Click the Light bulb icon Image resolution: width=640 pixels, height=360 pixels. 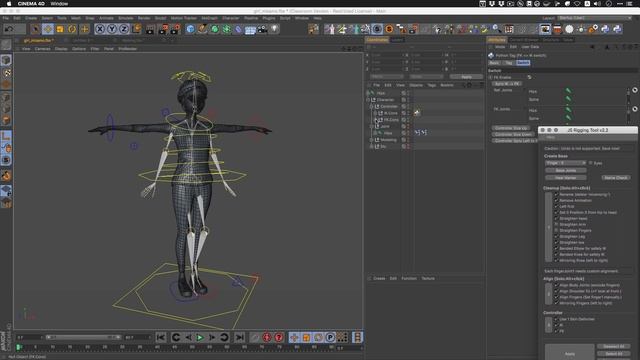pos(275,29)
